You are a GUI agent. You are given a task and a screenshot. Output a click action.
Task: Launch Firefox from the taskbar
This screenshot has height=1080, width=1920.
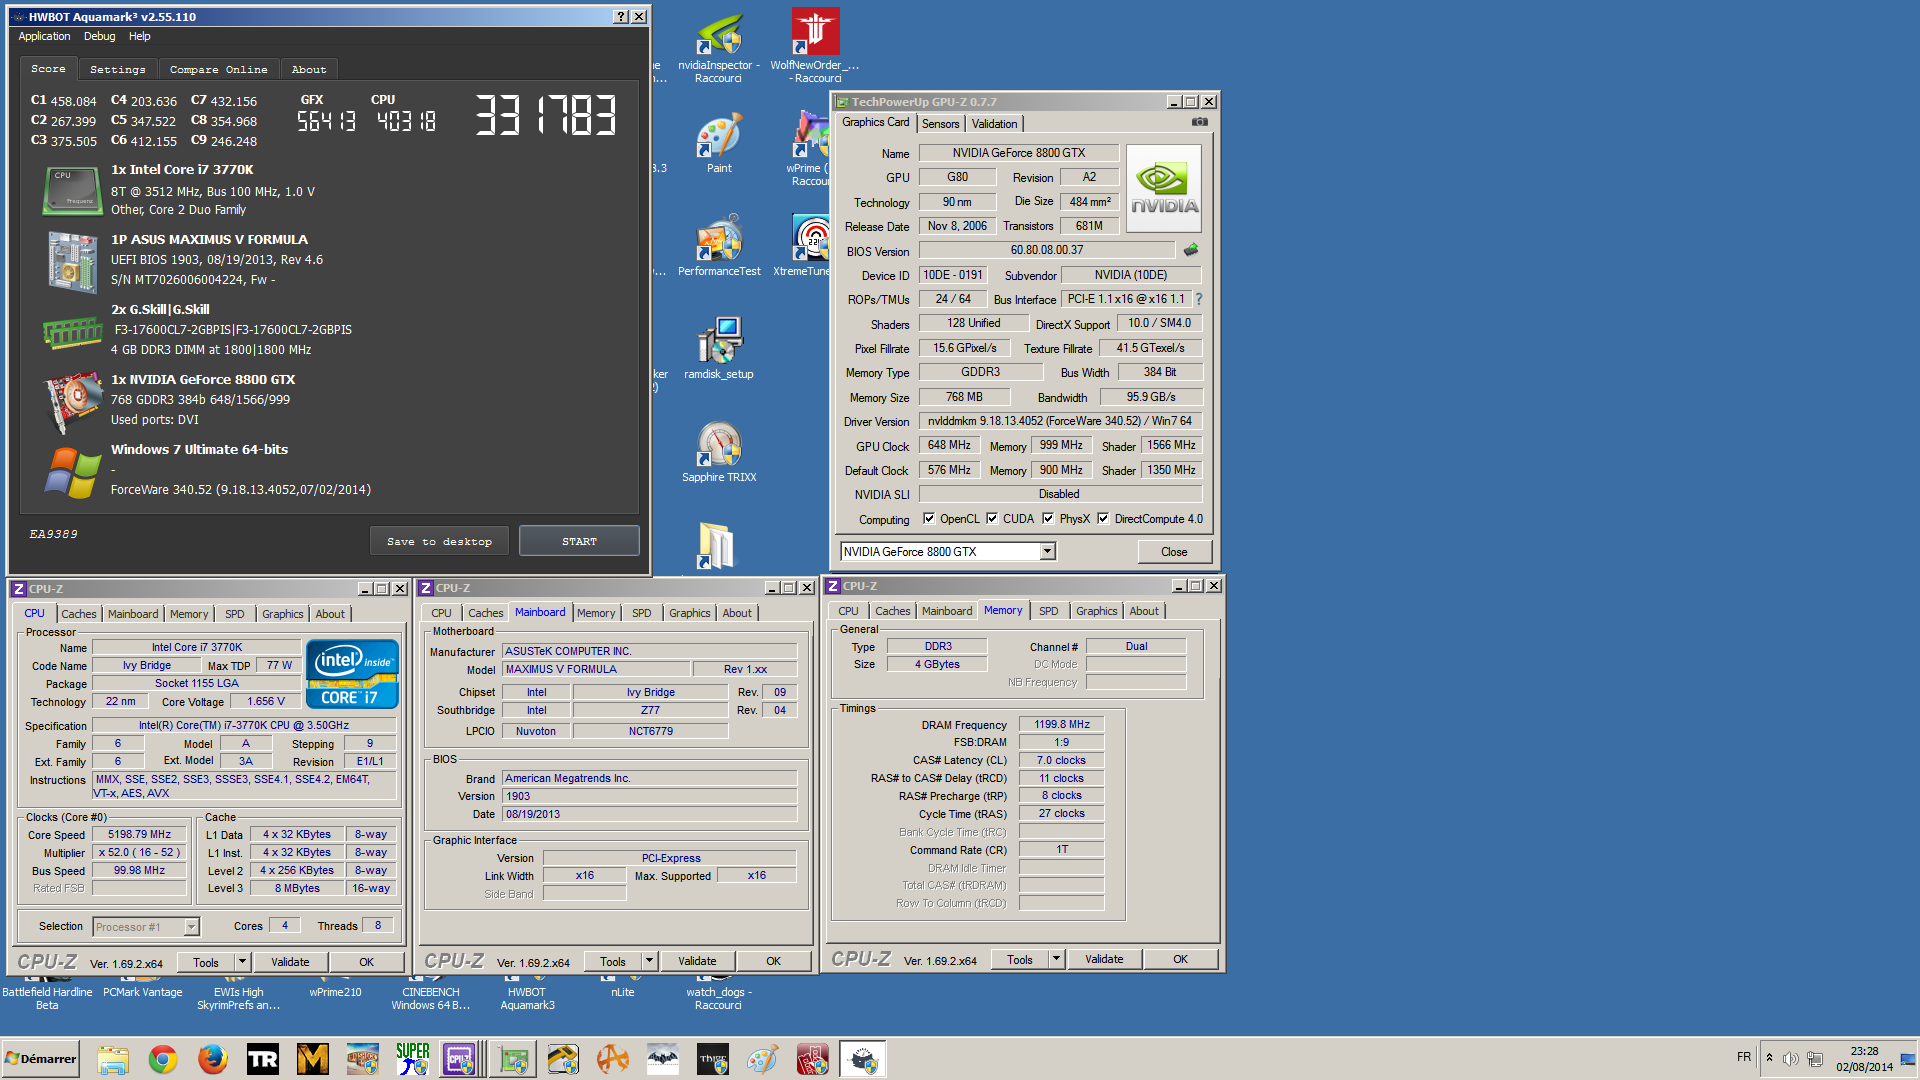213,1059
